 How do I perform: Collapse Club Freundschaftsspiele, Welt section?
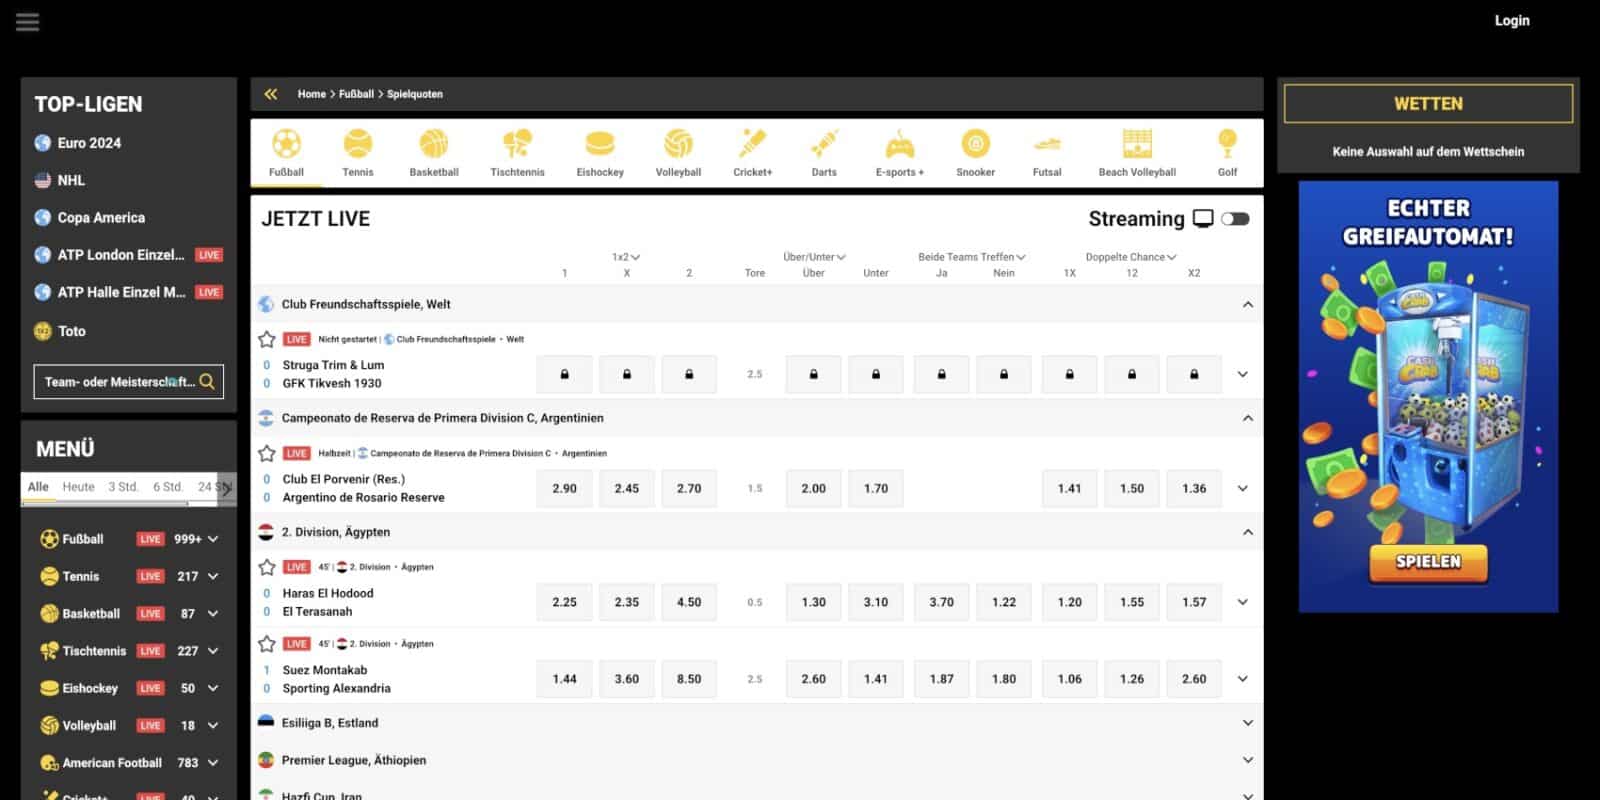(1247, 304)
